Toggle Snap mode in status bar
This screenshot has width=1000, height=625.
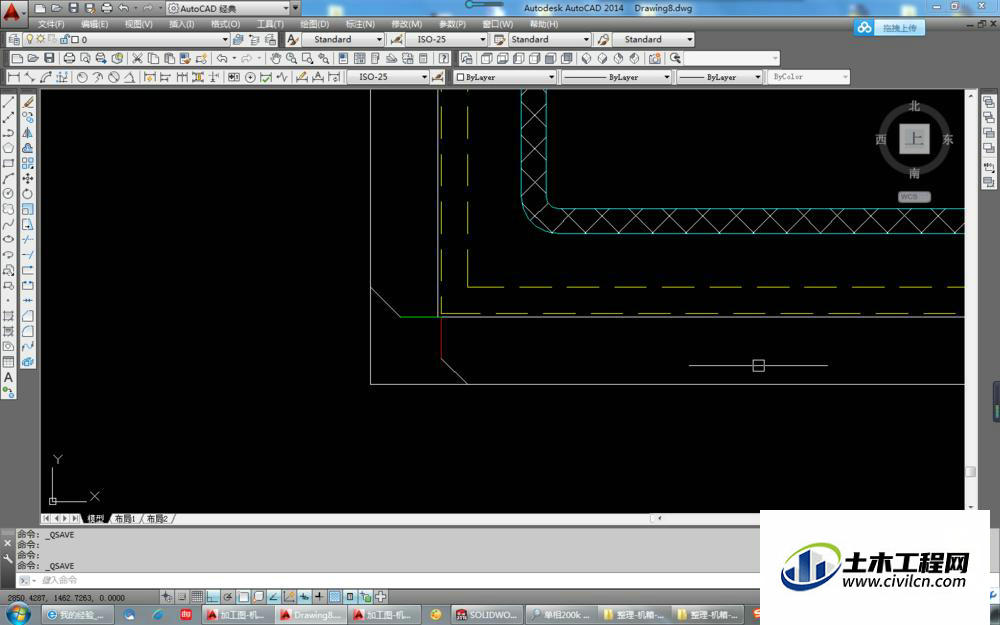(x=182, y=597)
